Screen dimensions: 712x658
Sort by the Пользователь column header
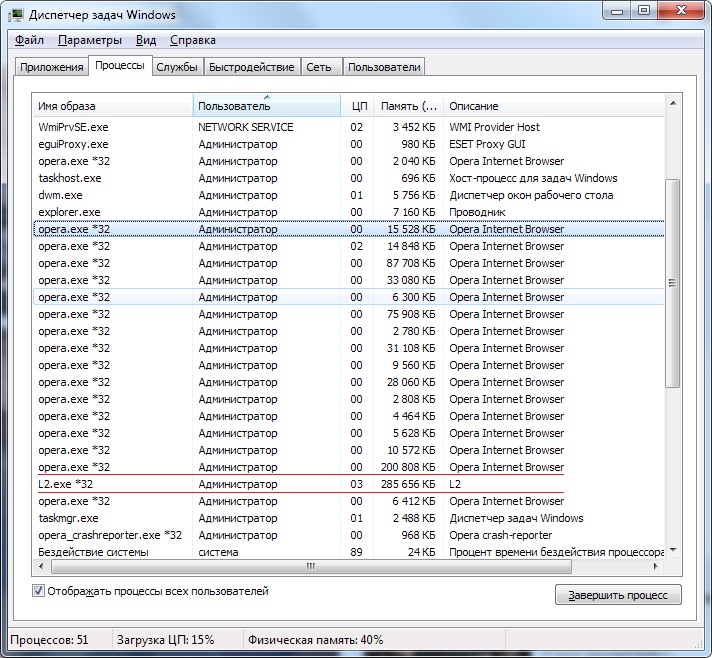pos(267,106)
